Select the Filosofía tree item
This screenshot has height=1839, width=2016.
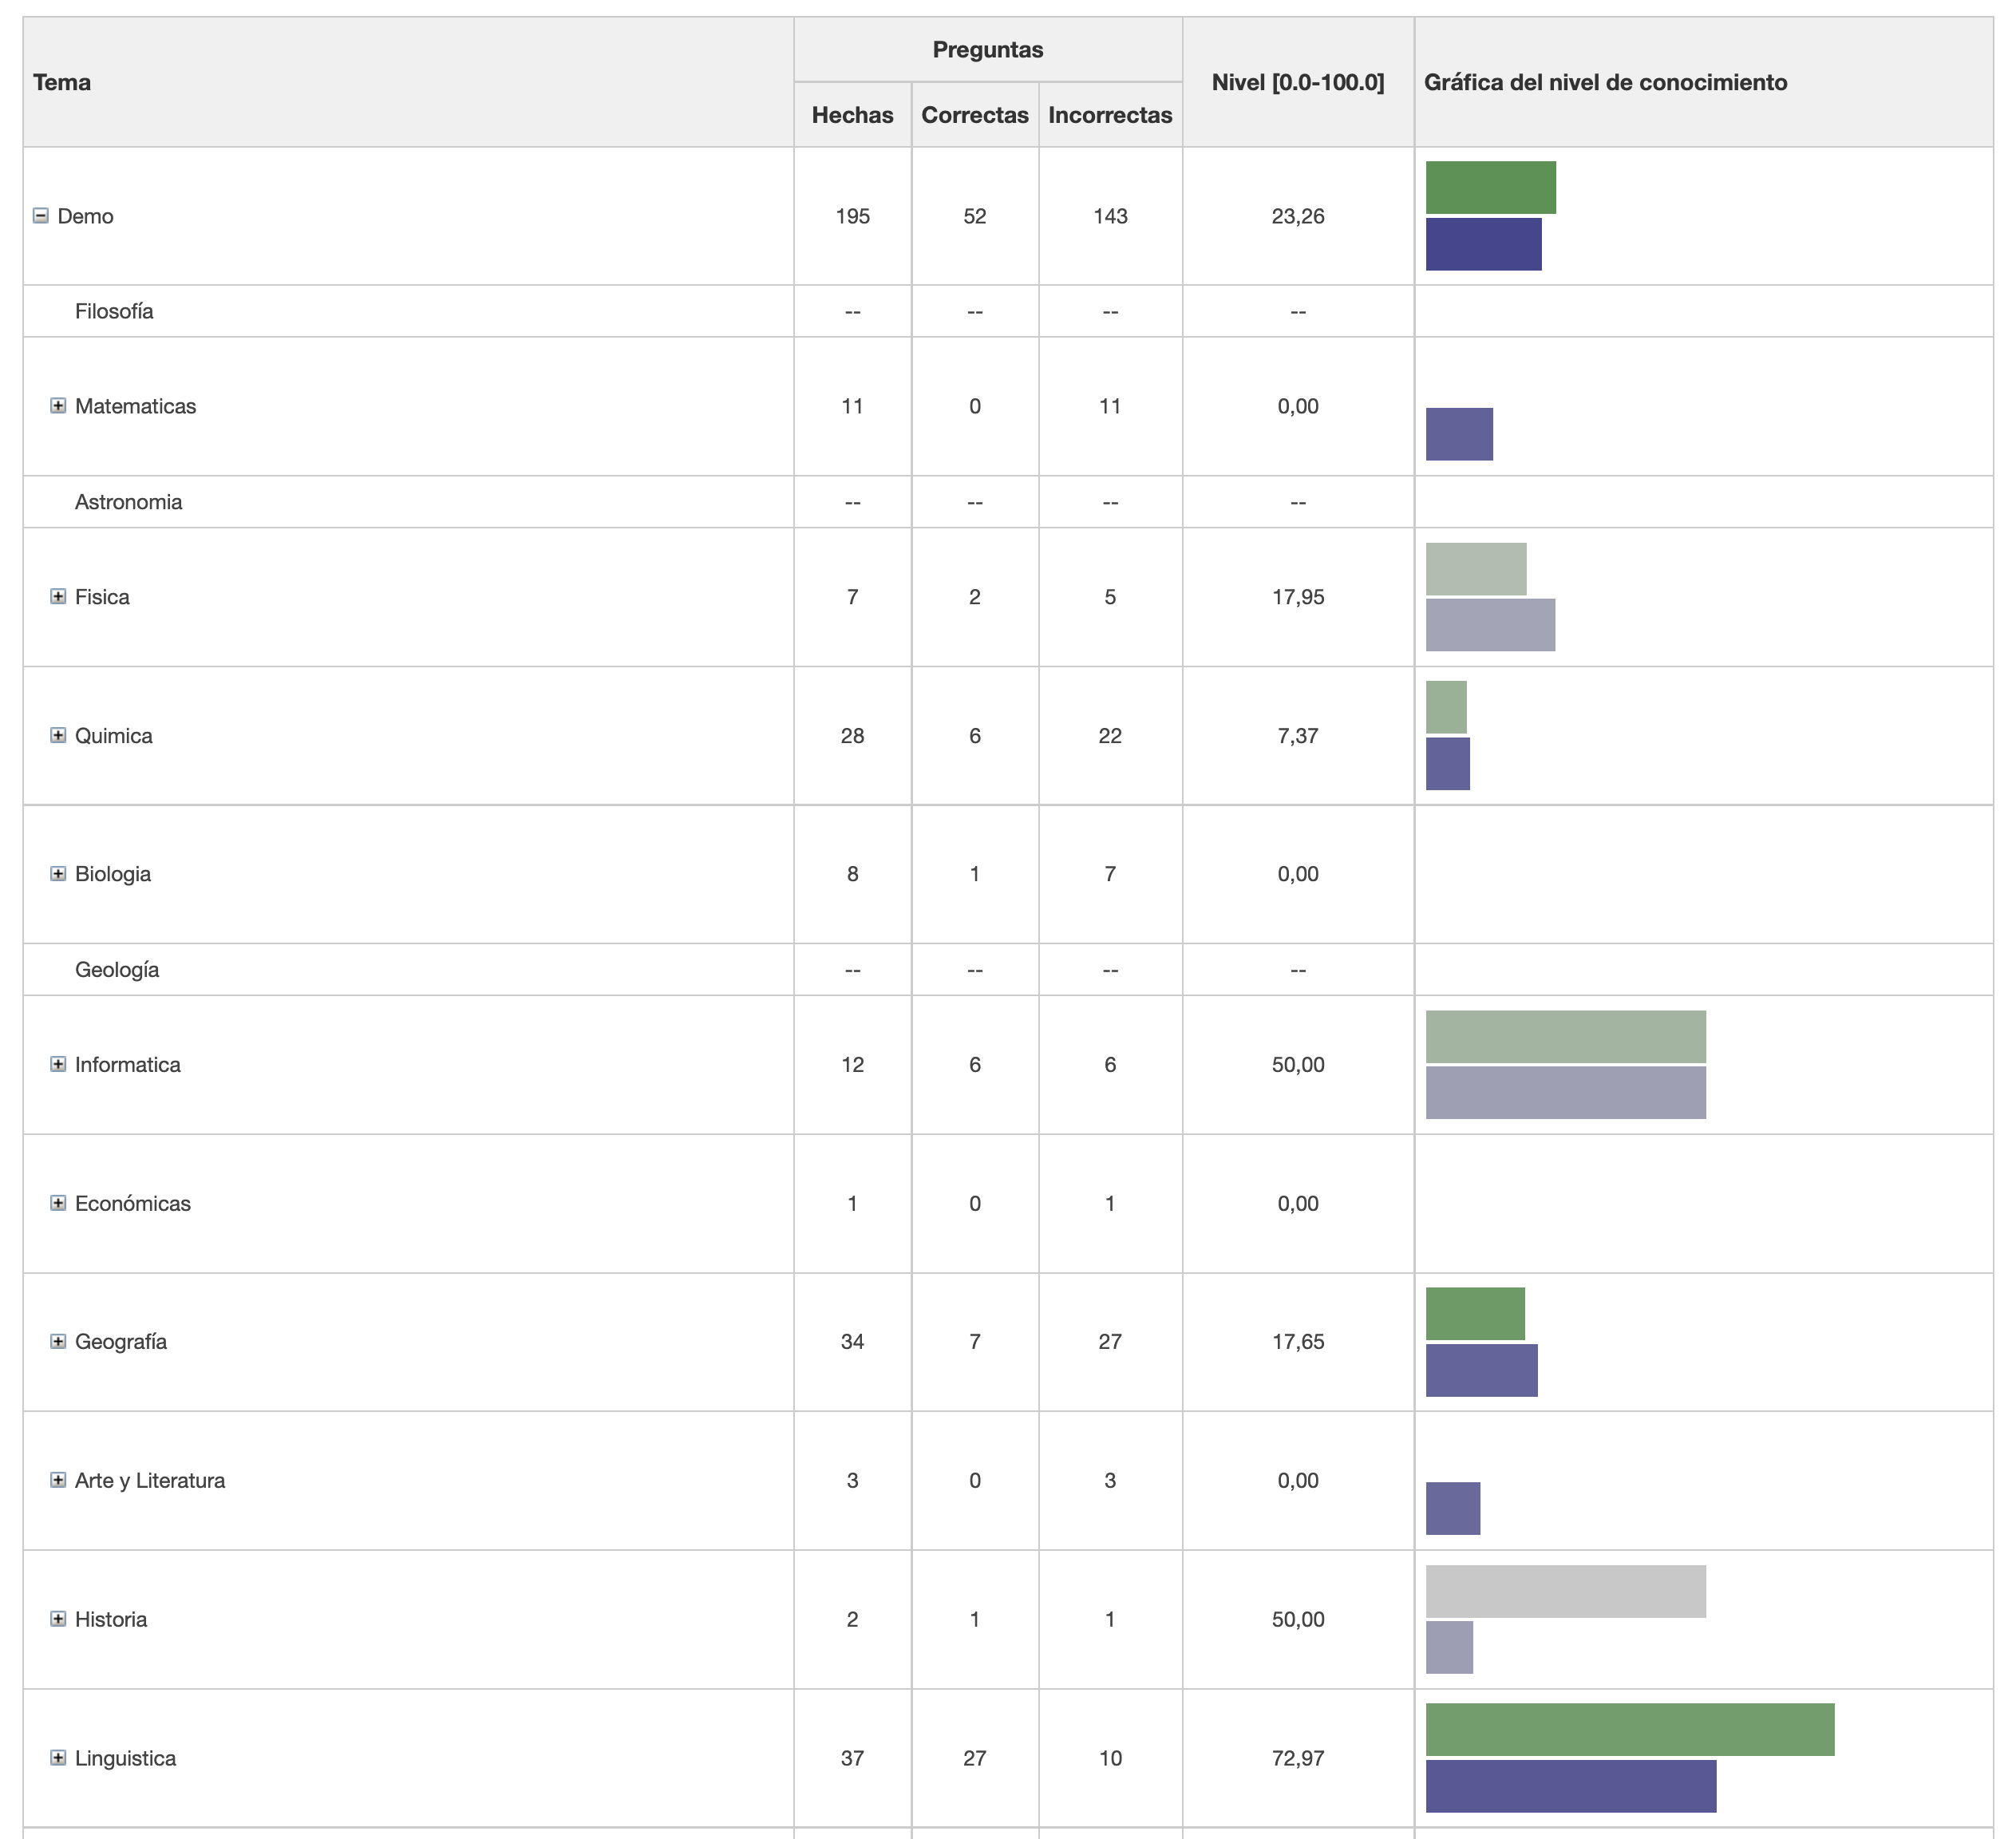[114, 311]
